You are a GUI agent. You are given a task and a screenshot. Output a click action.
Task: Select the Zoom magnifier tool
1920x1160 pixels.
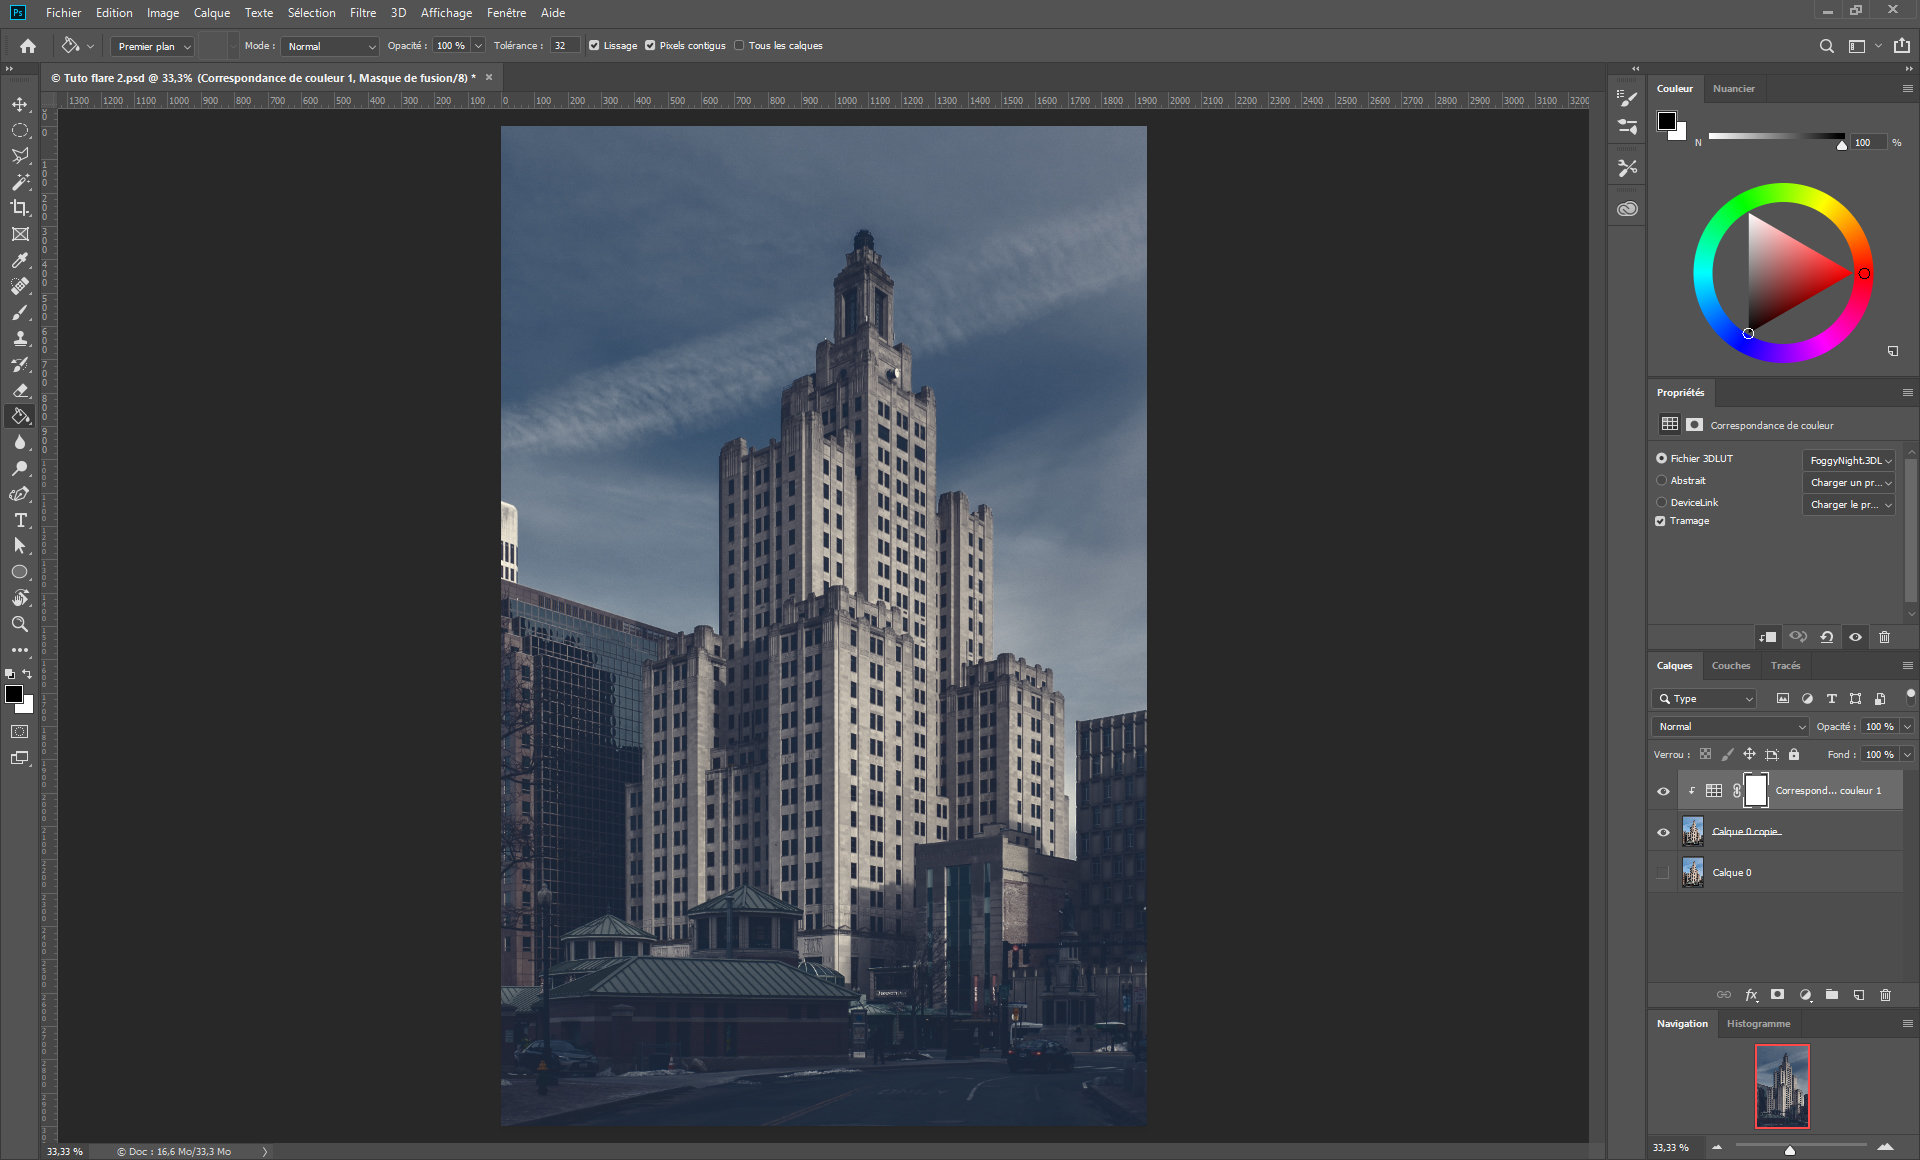[x=20, y=624]
